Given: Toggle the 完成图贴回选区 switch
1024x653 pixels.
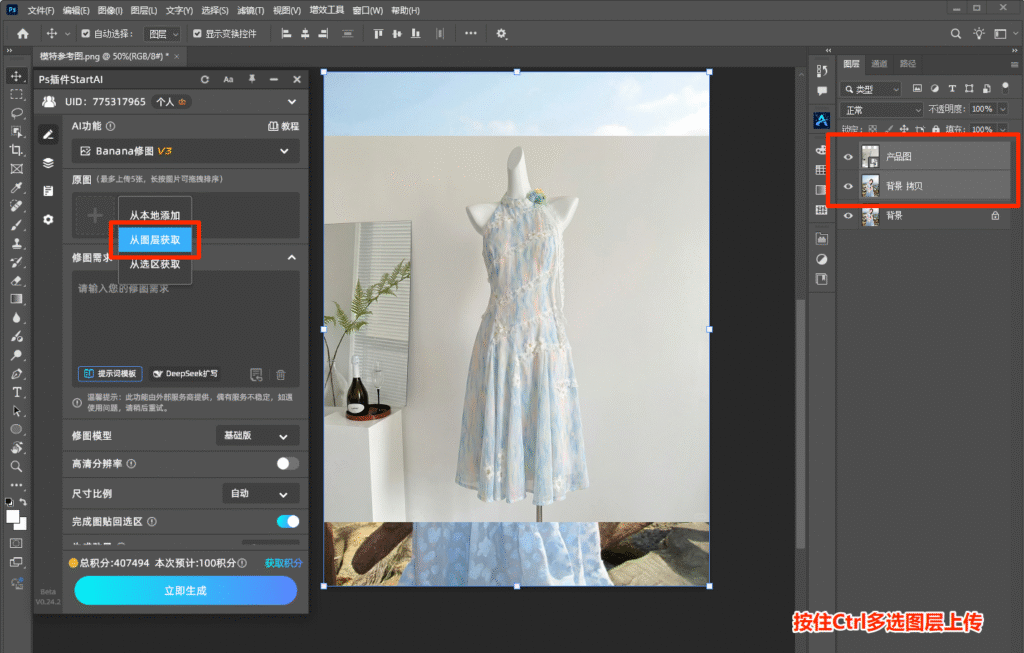Looking at the screenshot, I should click(x=287, y=521).
